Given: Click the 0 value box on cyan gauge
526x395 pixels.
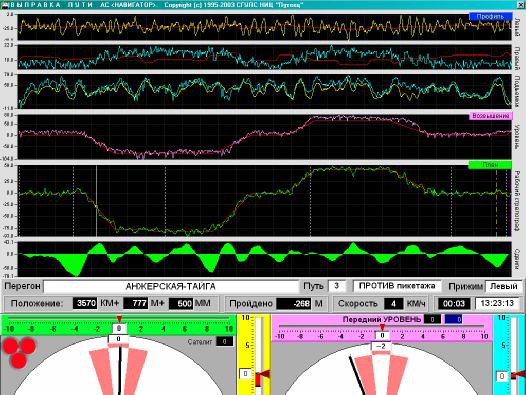Looking at the screenshot, I should [x=502, y=376].
